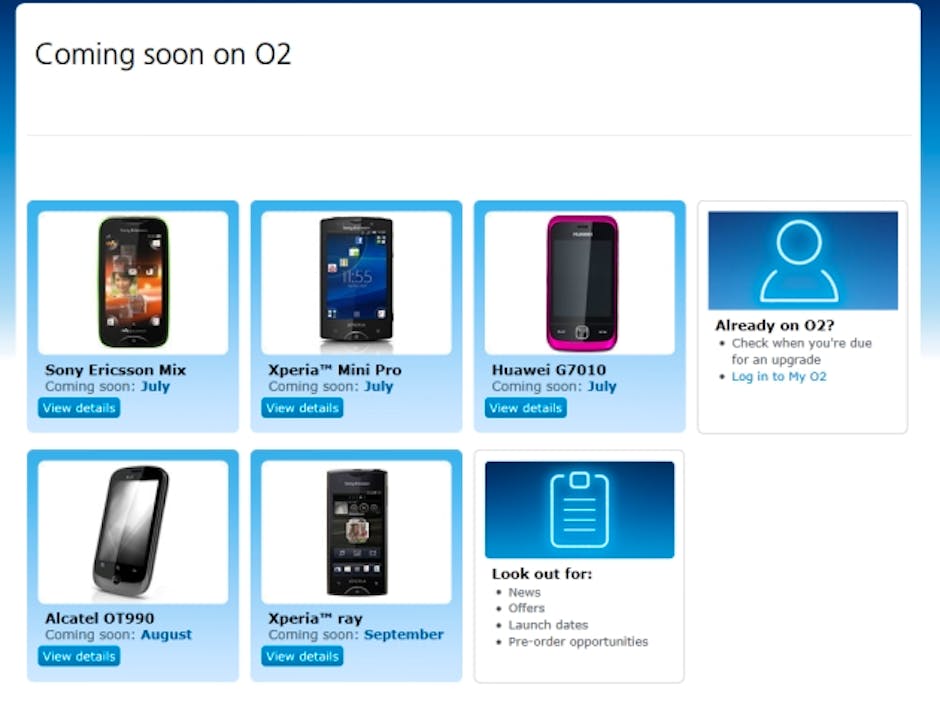Open Alcatel OT990 phone image
Screen dimensions: 940x709
[x=131, y=532]
